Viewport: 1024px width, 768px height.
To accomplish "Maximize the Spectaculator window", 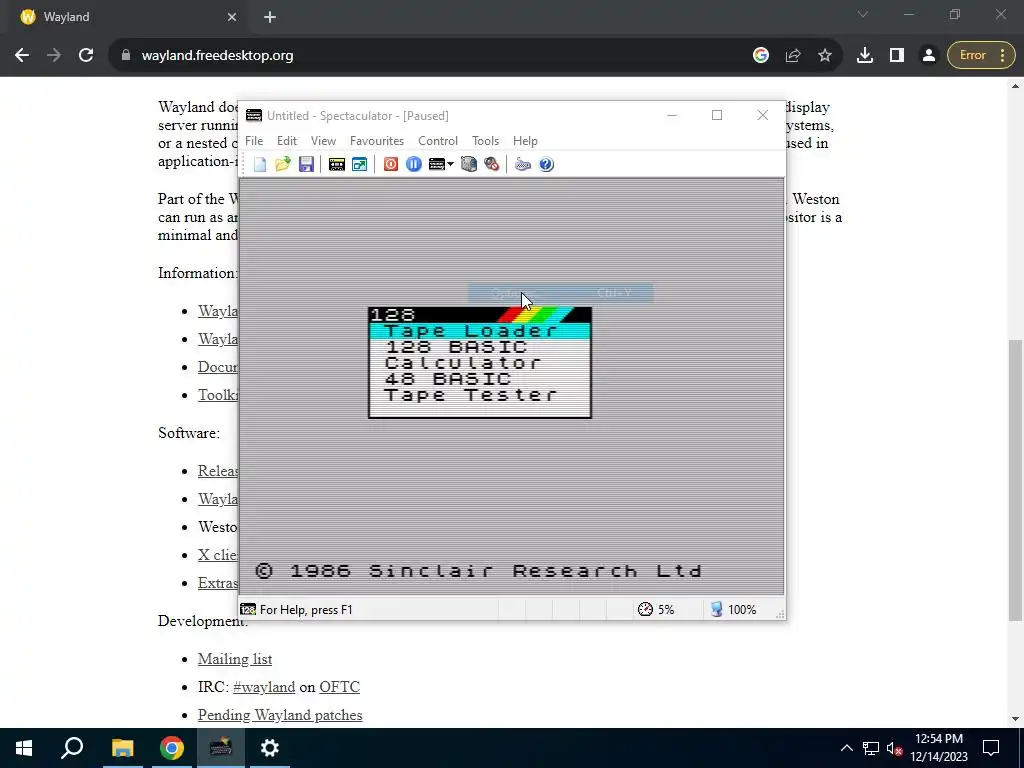I will [x=717, y=116].
